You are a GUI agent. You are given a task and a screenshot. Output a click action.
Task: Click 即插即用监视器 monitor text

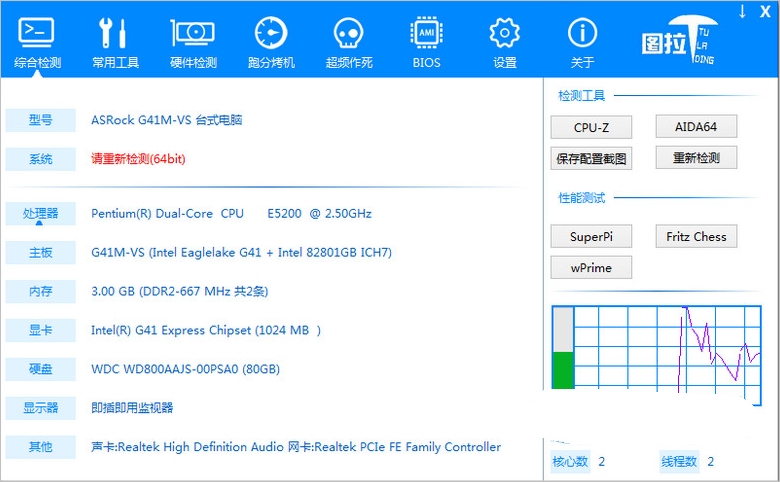(x=132, y=408)
